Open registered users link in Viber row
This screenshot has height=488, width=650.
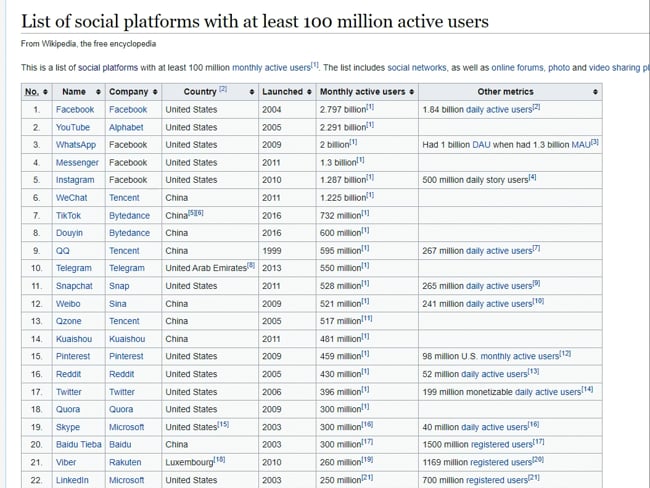(x=501, y=463)
